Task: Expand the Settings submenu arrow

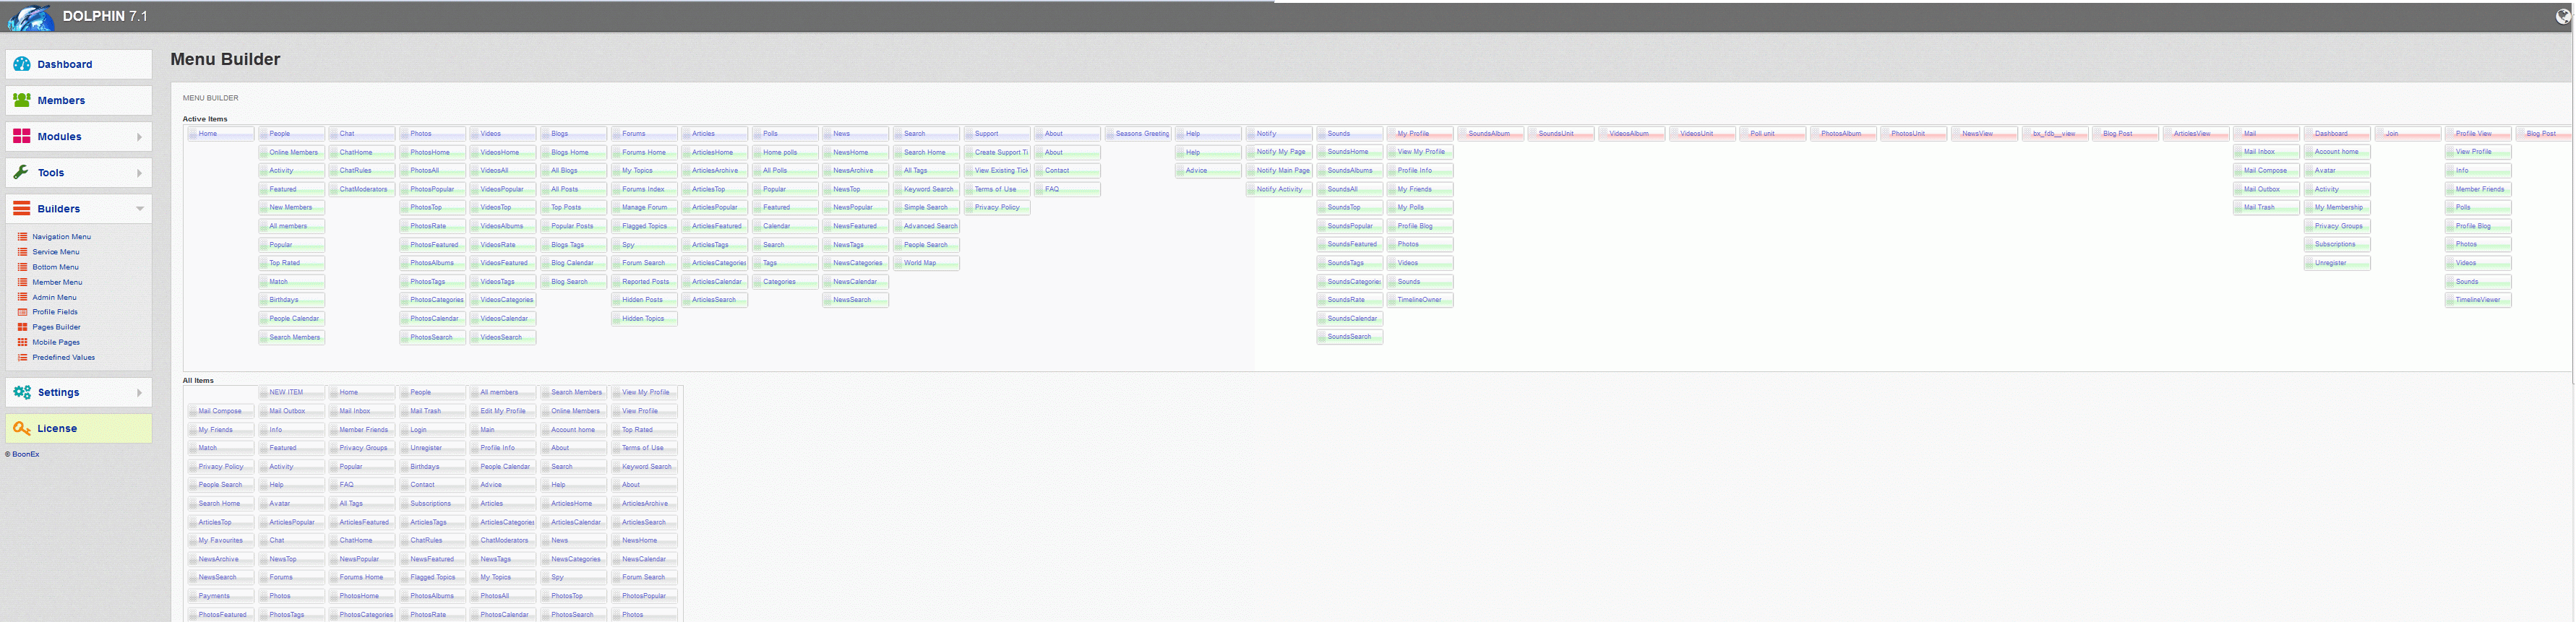Action: click(x=139, y=393)
